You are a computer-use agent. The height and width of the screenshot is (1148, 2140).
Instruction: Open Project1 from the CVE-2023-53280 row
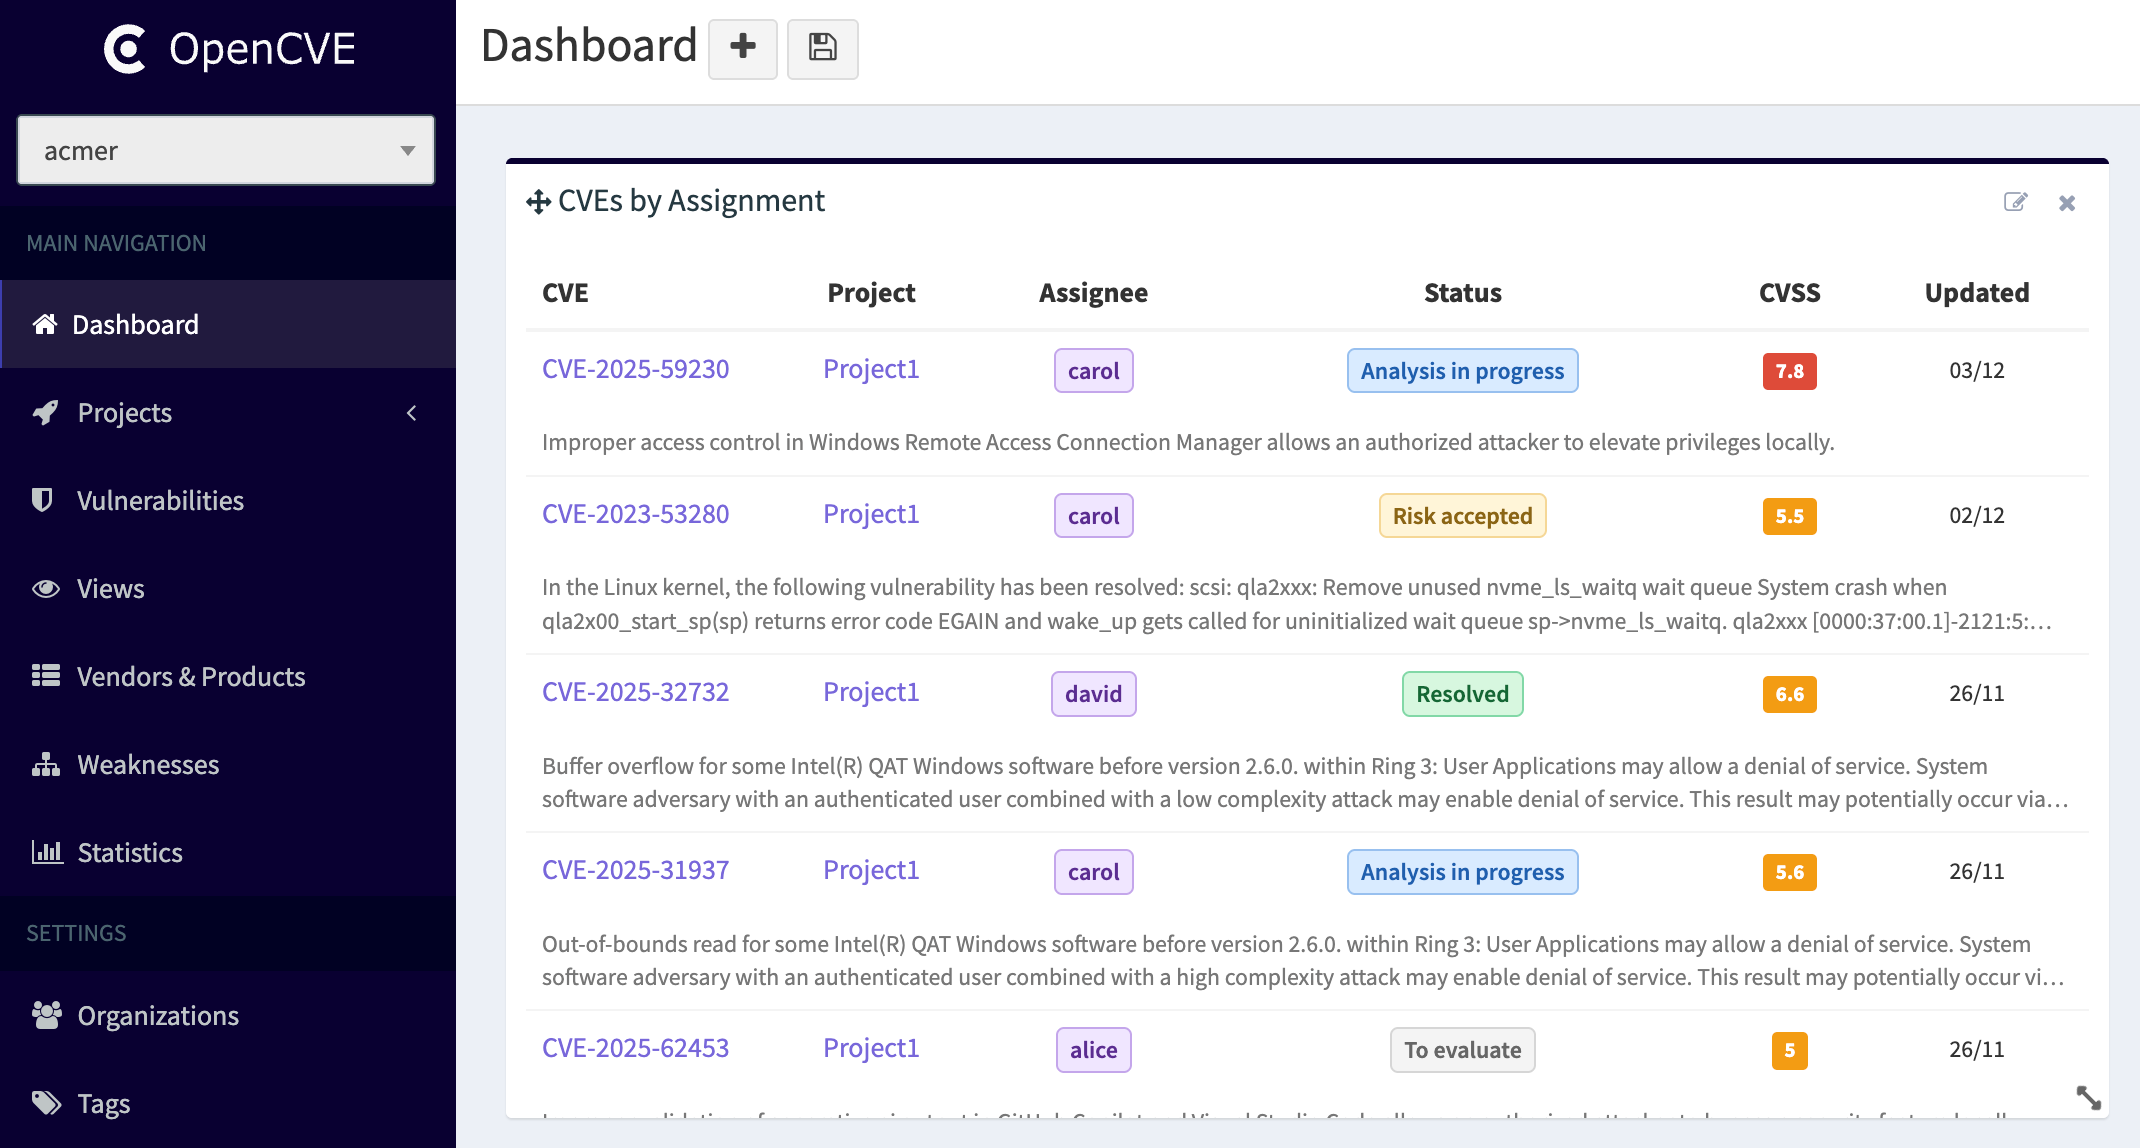coord(870,513)
